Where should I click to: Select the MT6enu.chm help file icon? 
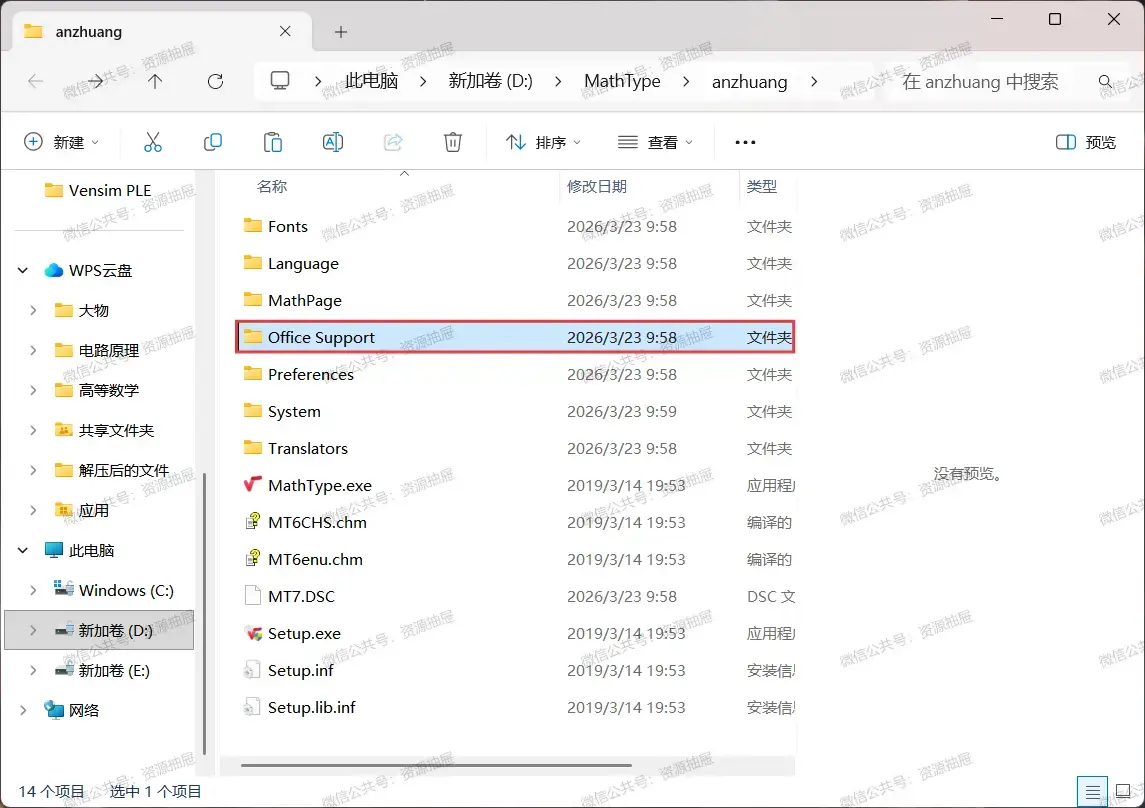tap(252, 559)
